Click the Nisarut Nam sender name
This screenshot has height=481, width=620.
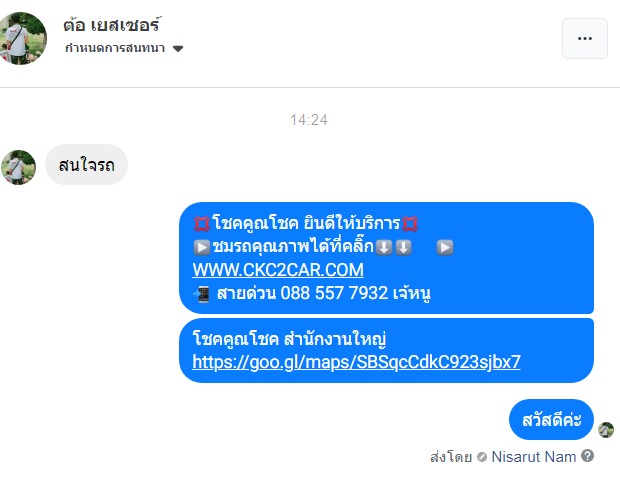533,457
